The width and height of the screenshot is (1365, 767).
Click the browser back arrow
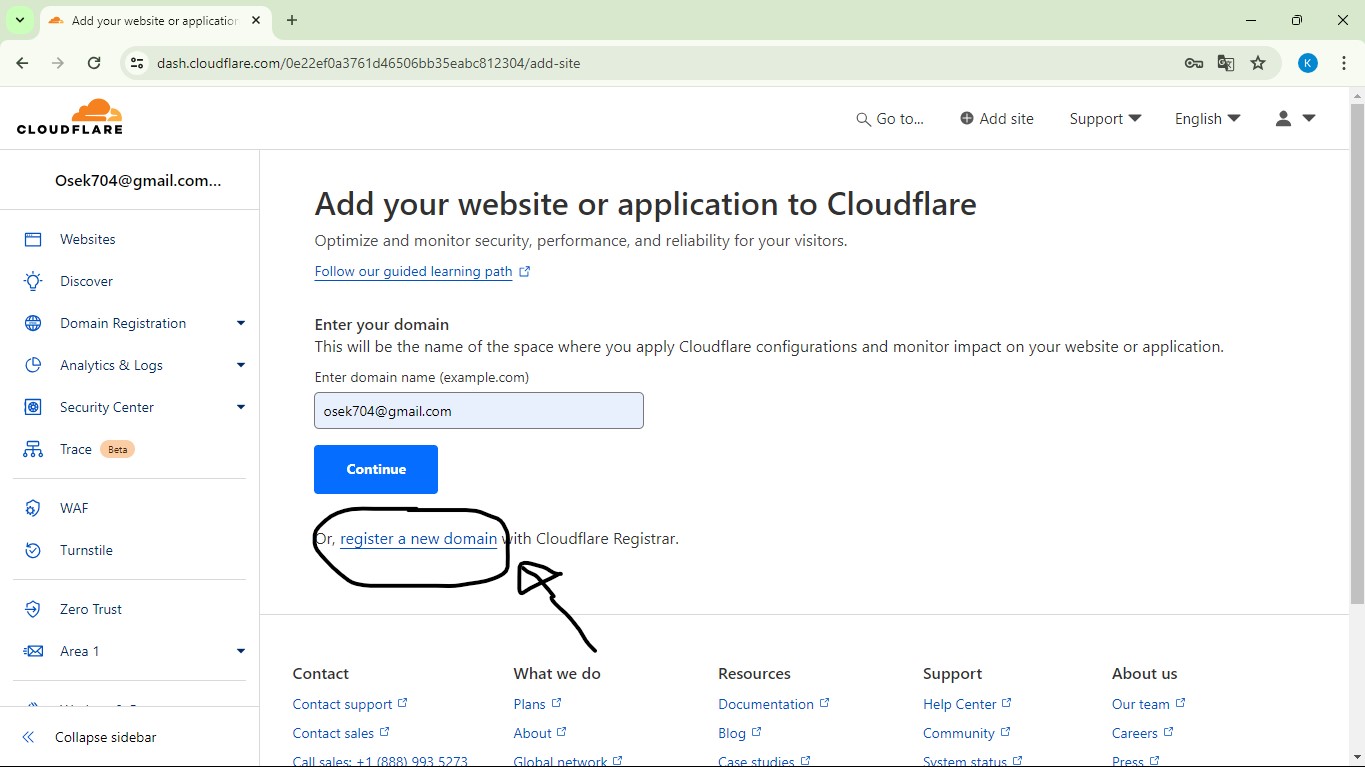point(22,63)
